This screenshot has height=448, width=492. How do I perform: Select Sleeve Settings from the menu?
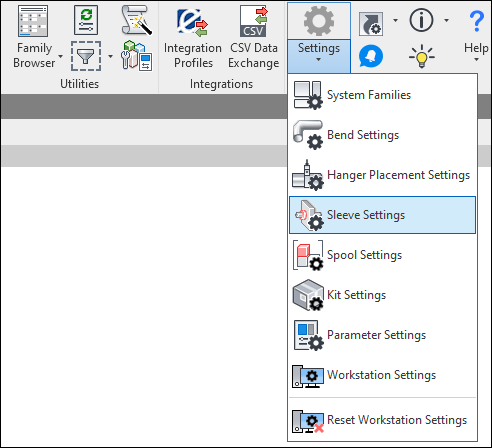pyautogui.click(x=382, y=215)
